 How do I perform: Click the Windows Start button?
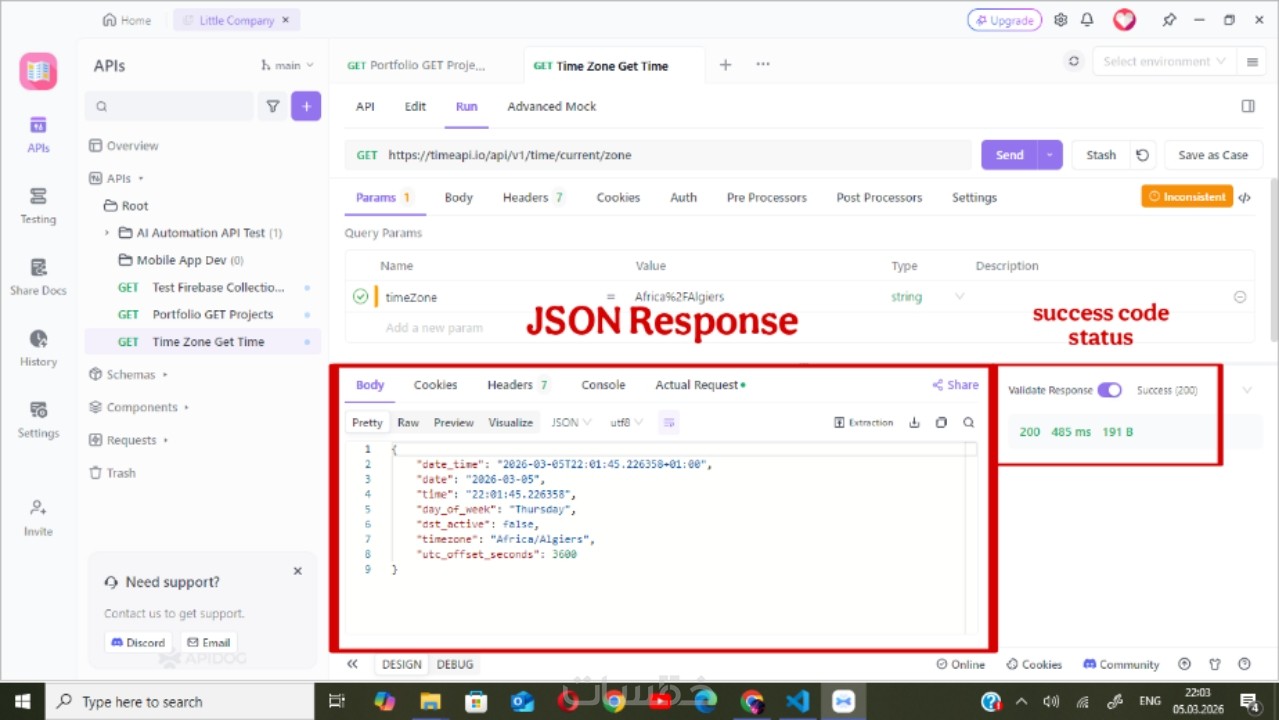[x=22, y=701]
